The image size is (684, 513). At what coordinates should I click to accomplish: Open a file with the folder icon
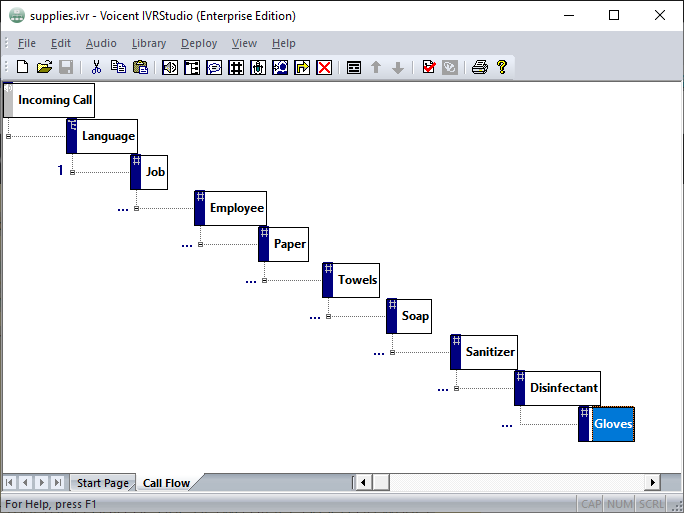click(x=44, y=67)
